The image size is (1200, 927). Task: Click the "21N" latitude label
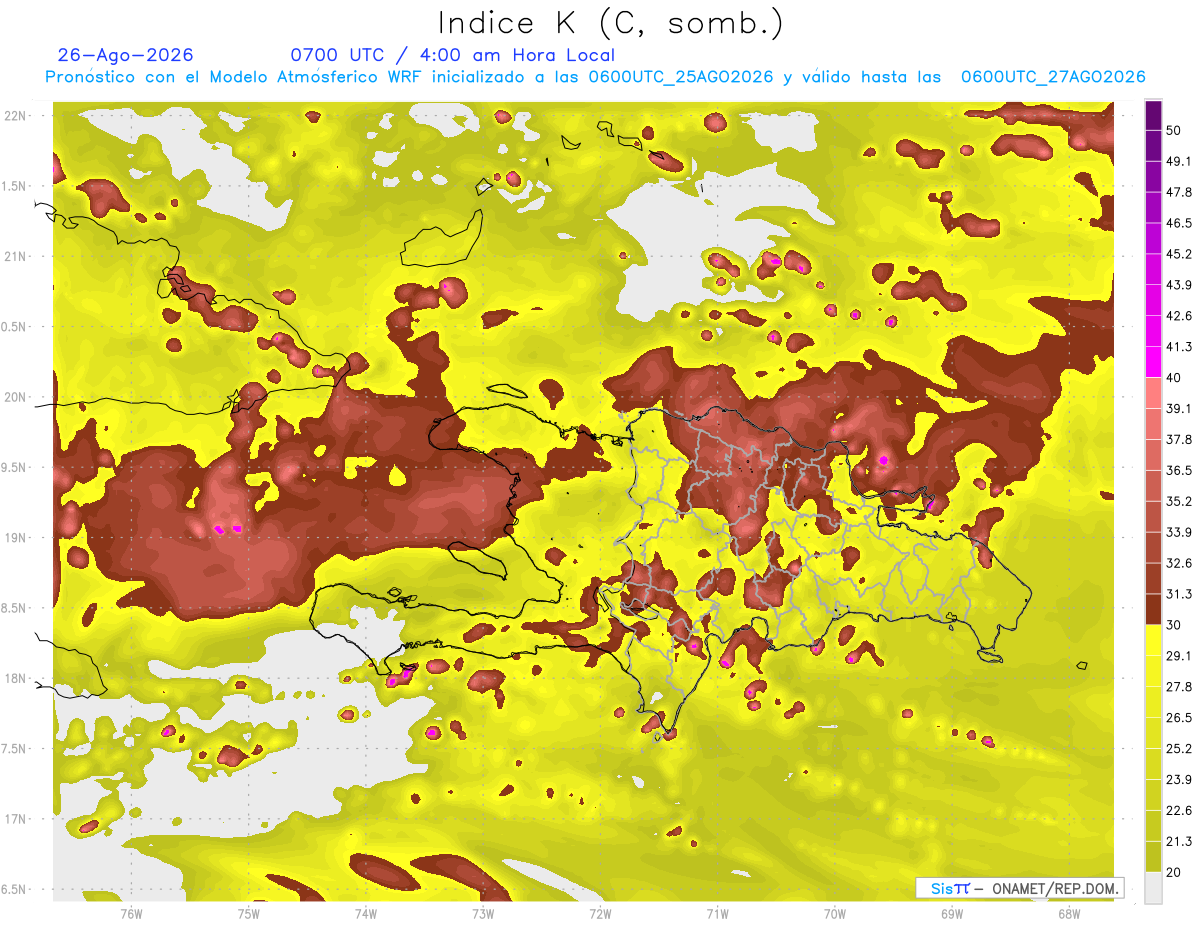(17, 257)
